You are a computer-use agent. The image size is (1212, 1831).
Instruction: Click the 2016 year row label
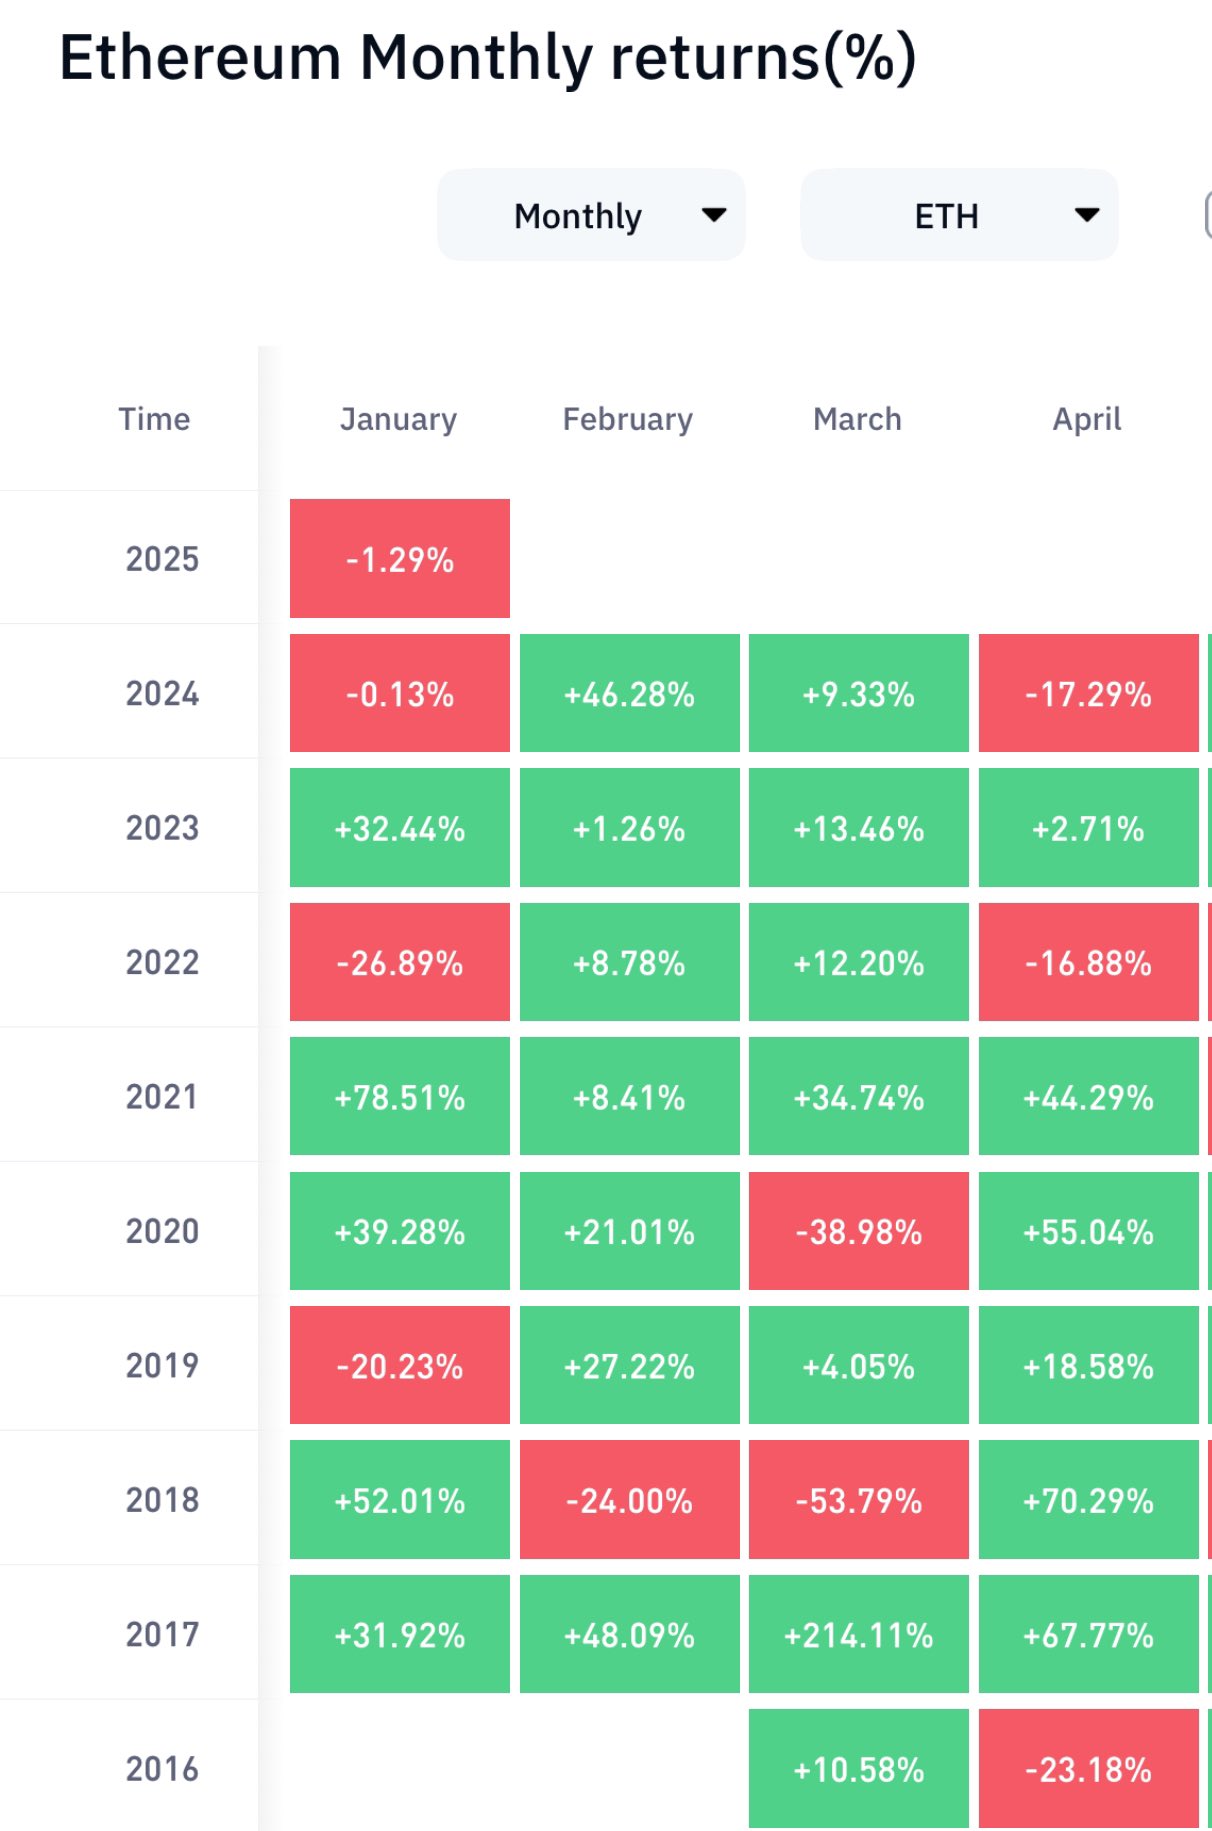[x=162, y=1769]
